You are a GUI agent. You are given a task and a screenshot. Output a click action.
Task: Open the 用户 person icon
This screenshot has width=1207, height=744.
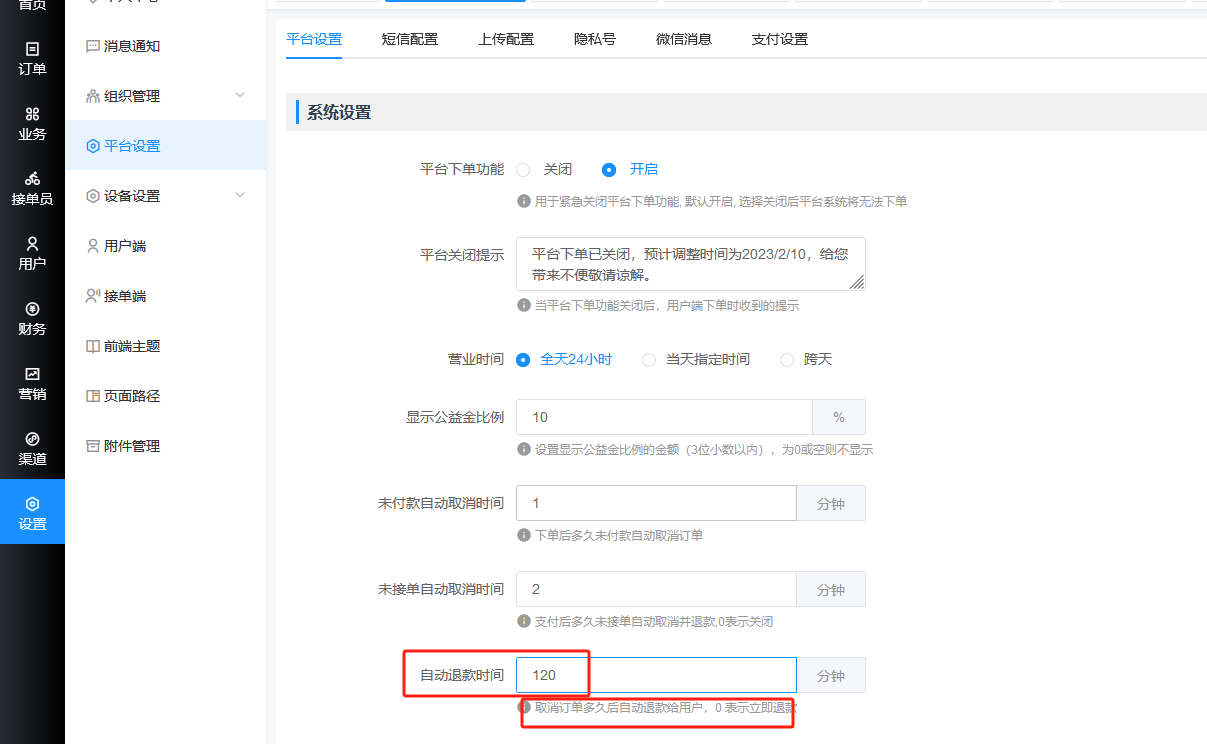32,243
